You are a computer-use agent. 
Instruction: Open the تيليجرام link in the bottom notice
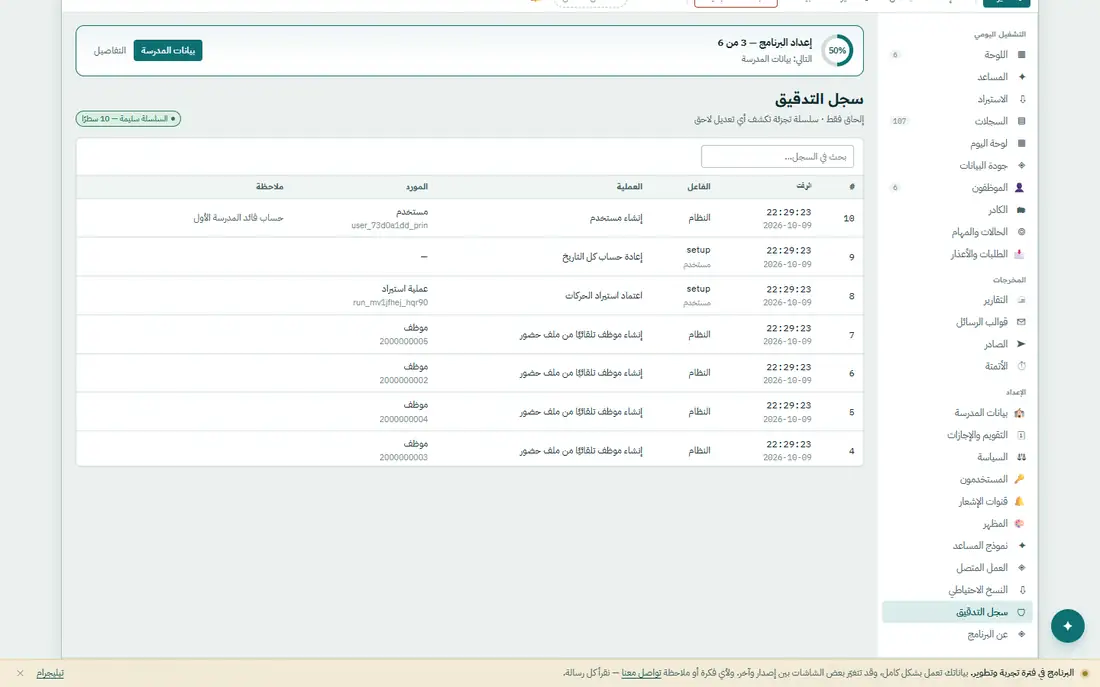tap(50, 673)
